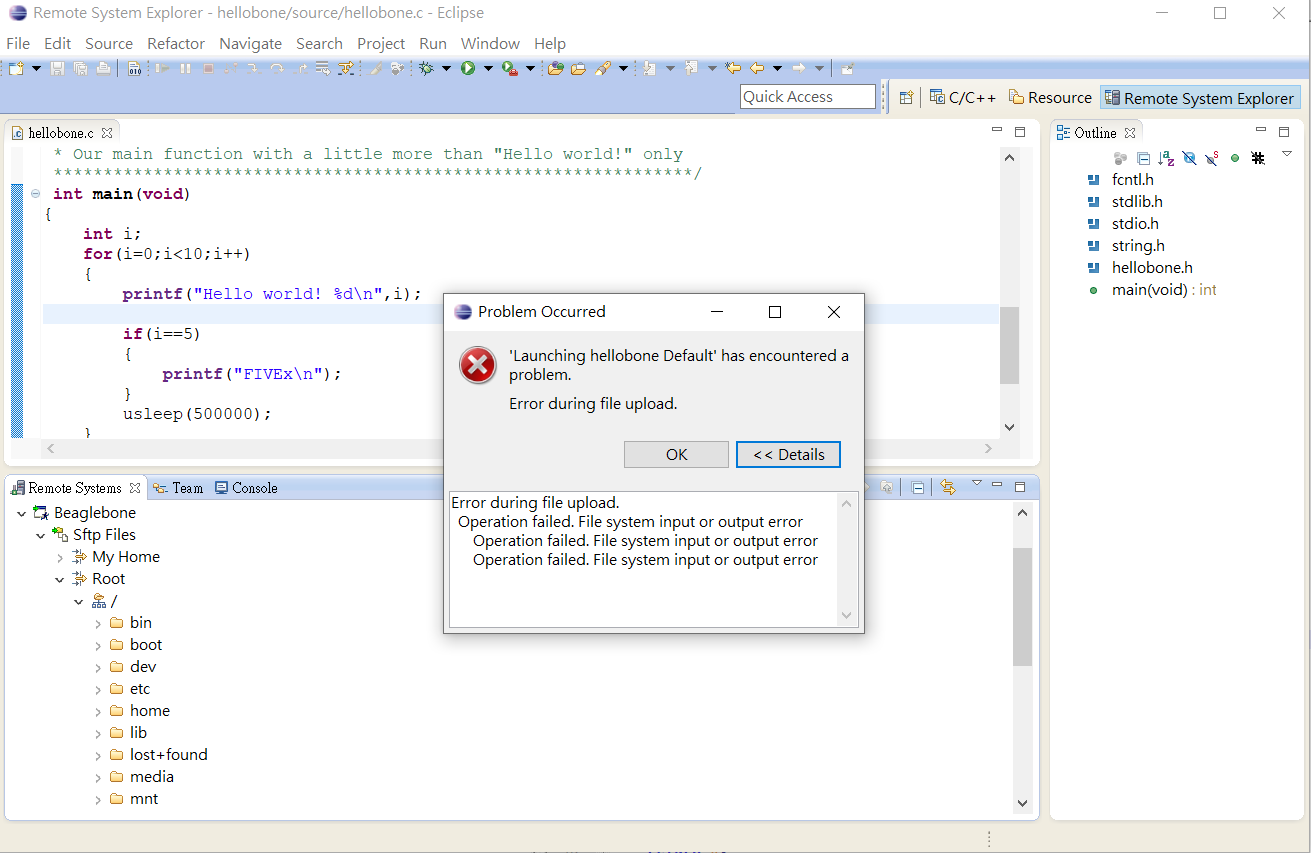Click Collapse All icon in Outline panel

[1143, 158]
